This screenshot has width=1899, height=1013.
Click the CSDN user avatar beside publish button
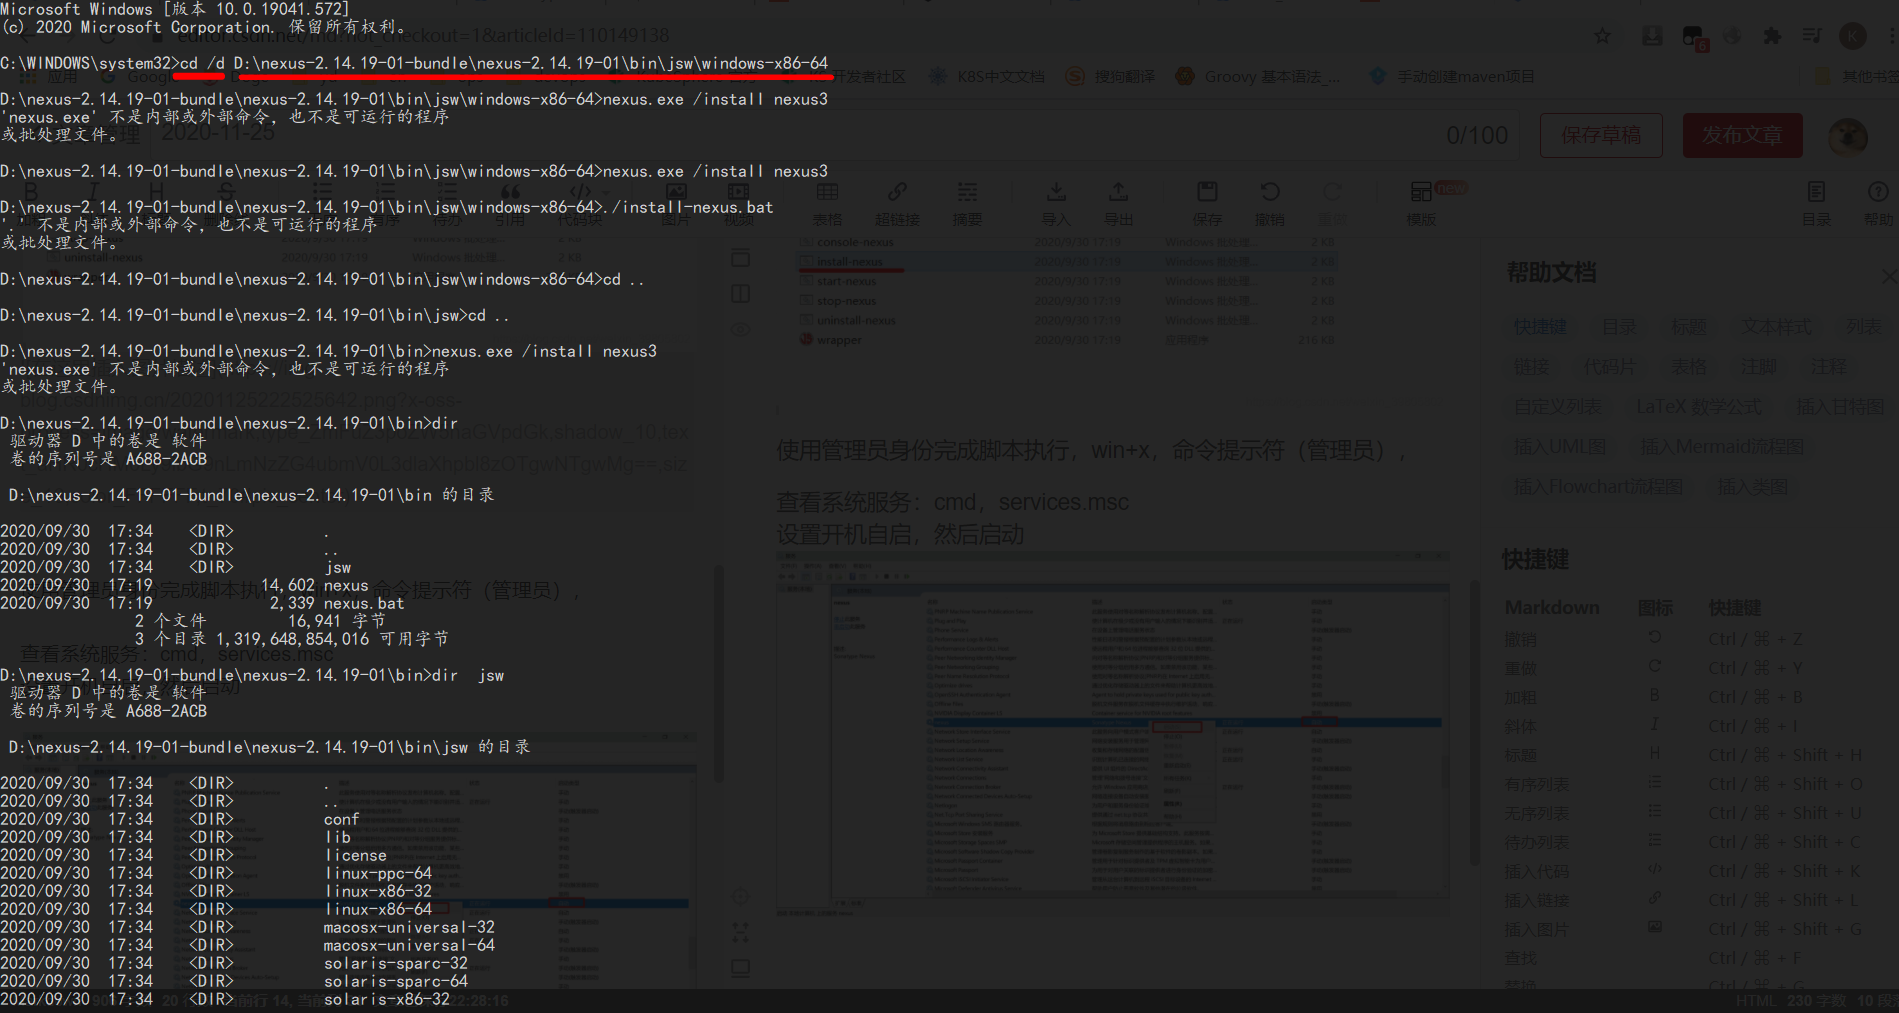[x=1848, y=136]
